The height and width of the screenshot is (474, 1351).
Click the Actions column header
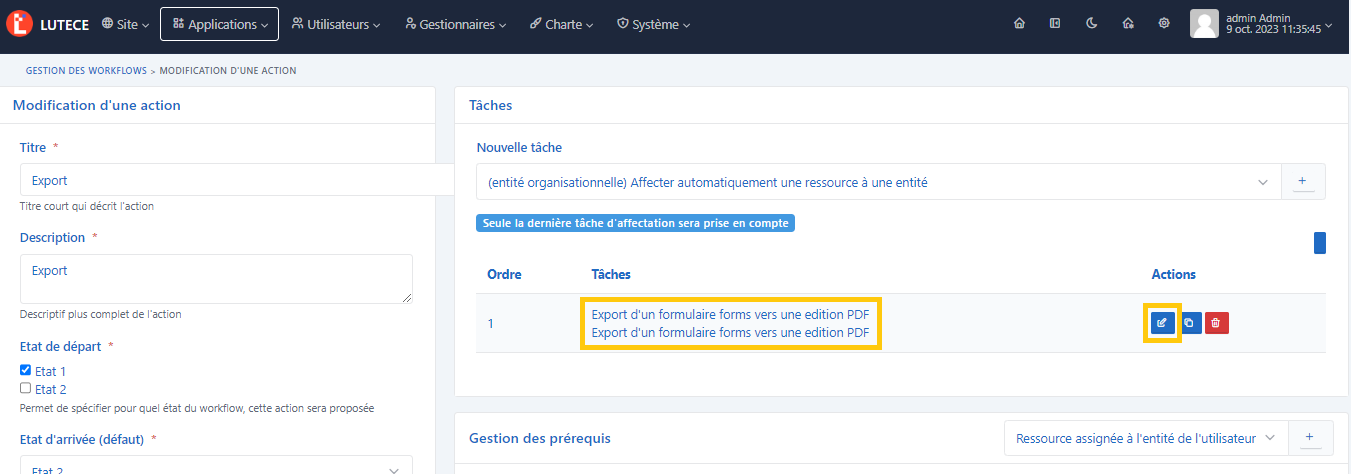tap(1173, 274)
